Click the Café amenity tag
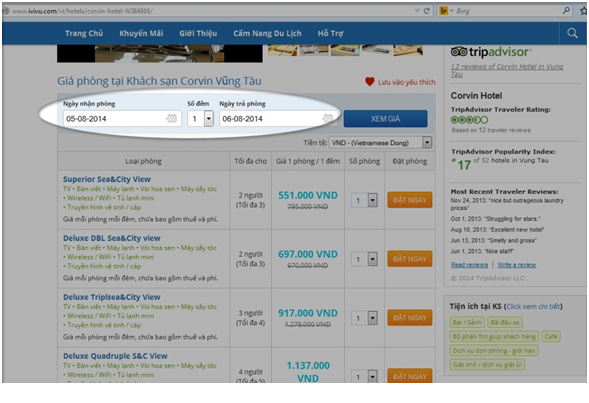The image size is (589, 403). [x=551, y=337]
